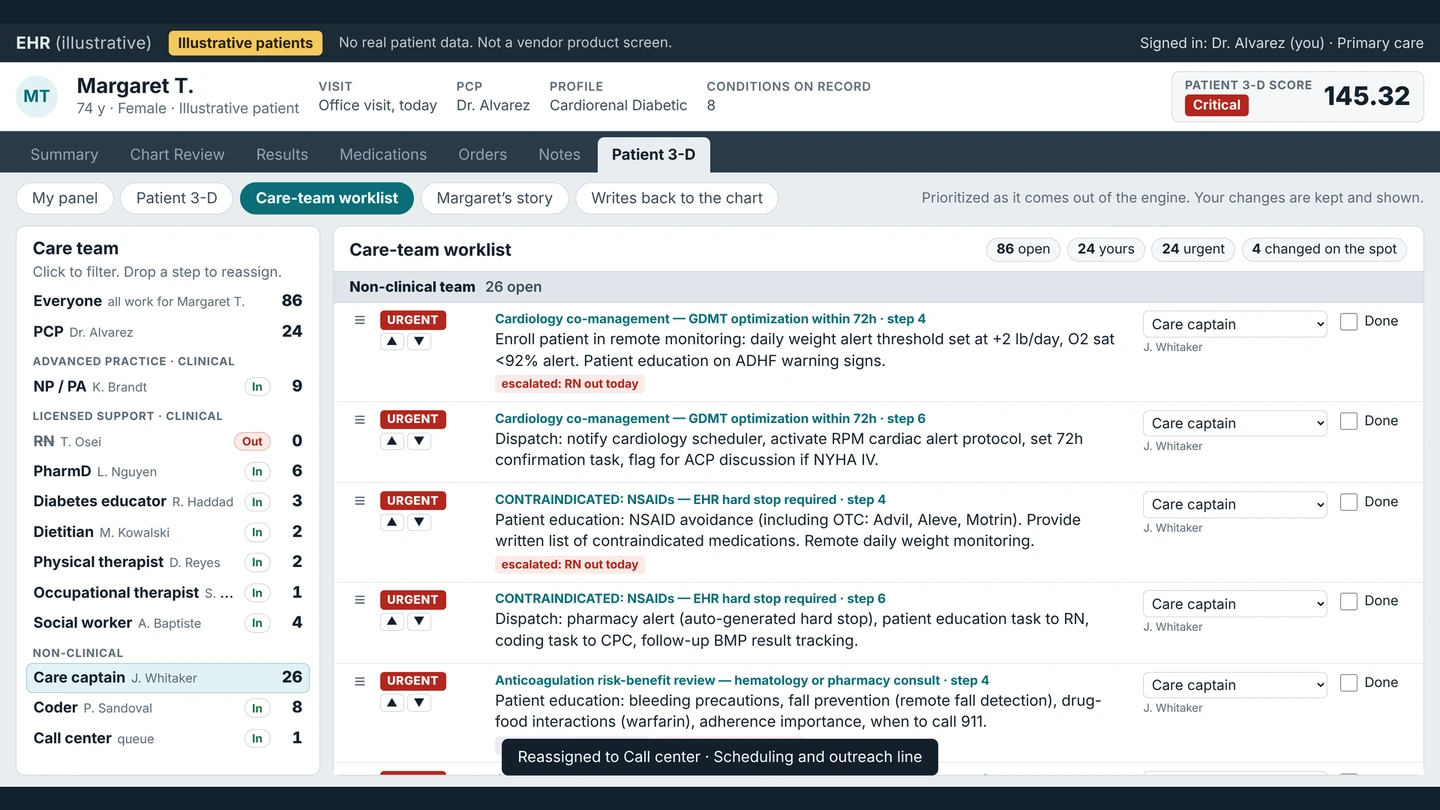Screen dimensions: 1440x810
Task: Move down the pharmacy alert dispatch step
Action: 420,621
